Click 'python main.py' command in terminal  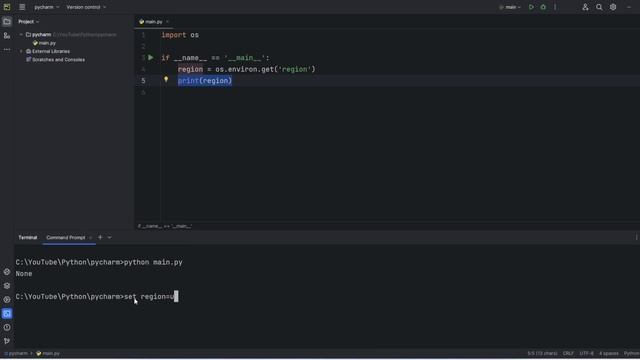pos(153,262)
